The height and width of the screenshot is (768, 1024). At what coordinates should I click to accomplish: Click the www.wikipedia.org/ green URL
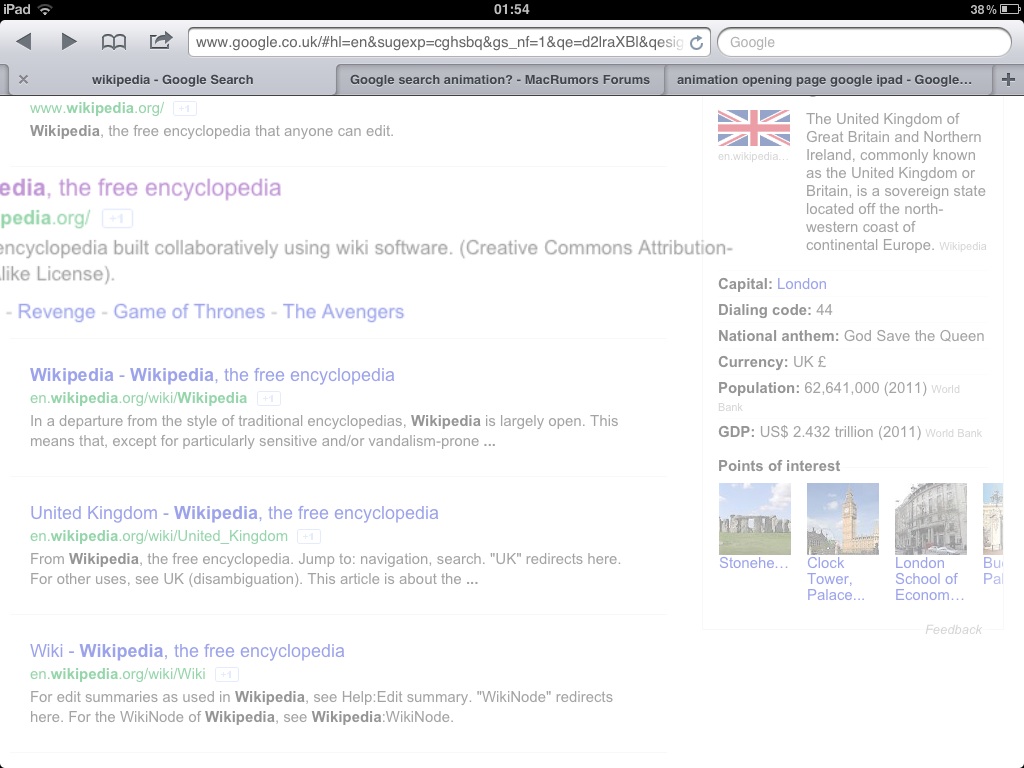point(97,108)
